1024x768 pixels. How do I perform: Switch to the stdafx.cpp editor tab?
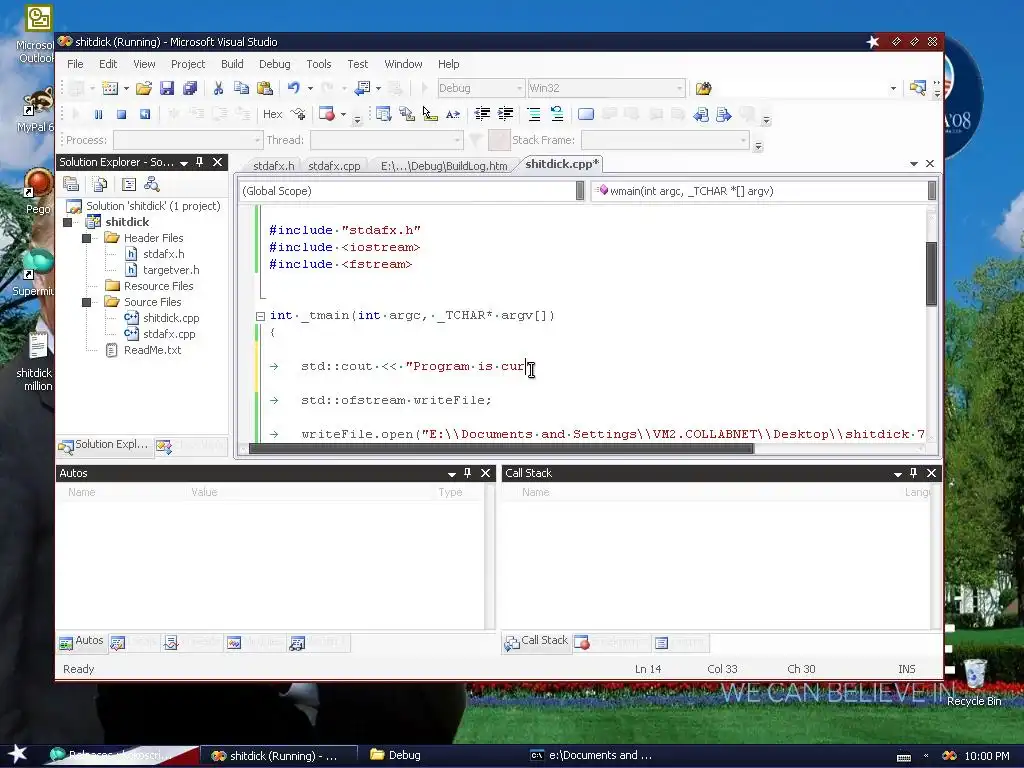coord(334,166)
